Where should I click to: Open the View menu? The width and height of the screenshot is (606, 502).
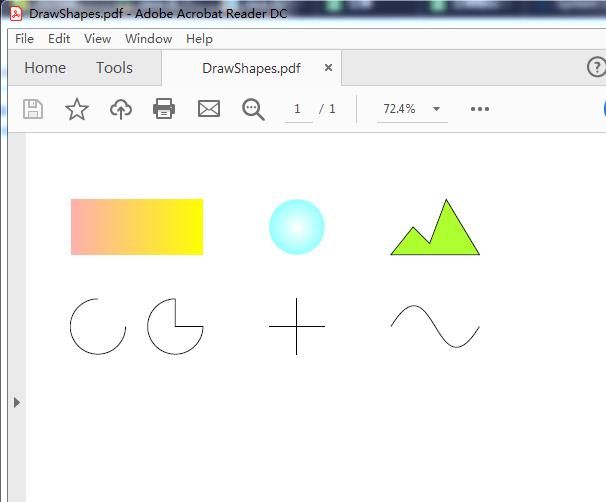(x=97, y=39)
